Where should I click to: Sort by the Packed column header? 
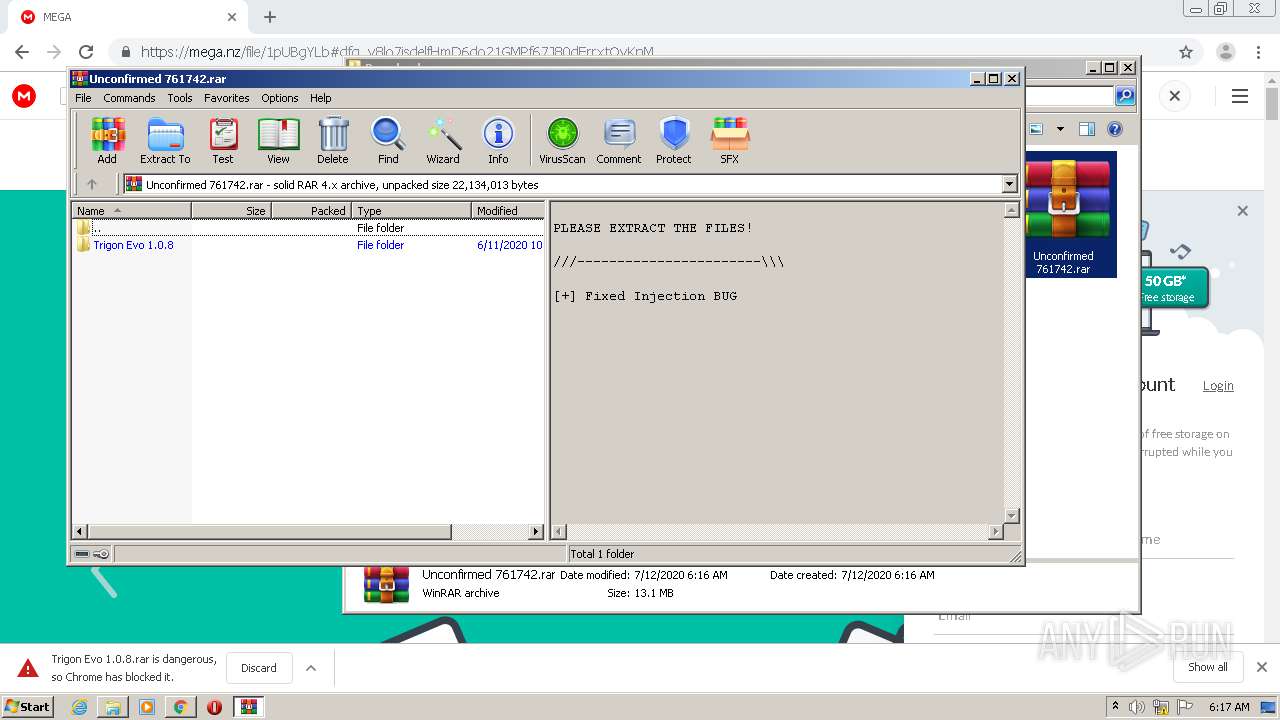[311, 210]
